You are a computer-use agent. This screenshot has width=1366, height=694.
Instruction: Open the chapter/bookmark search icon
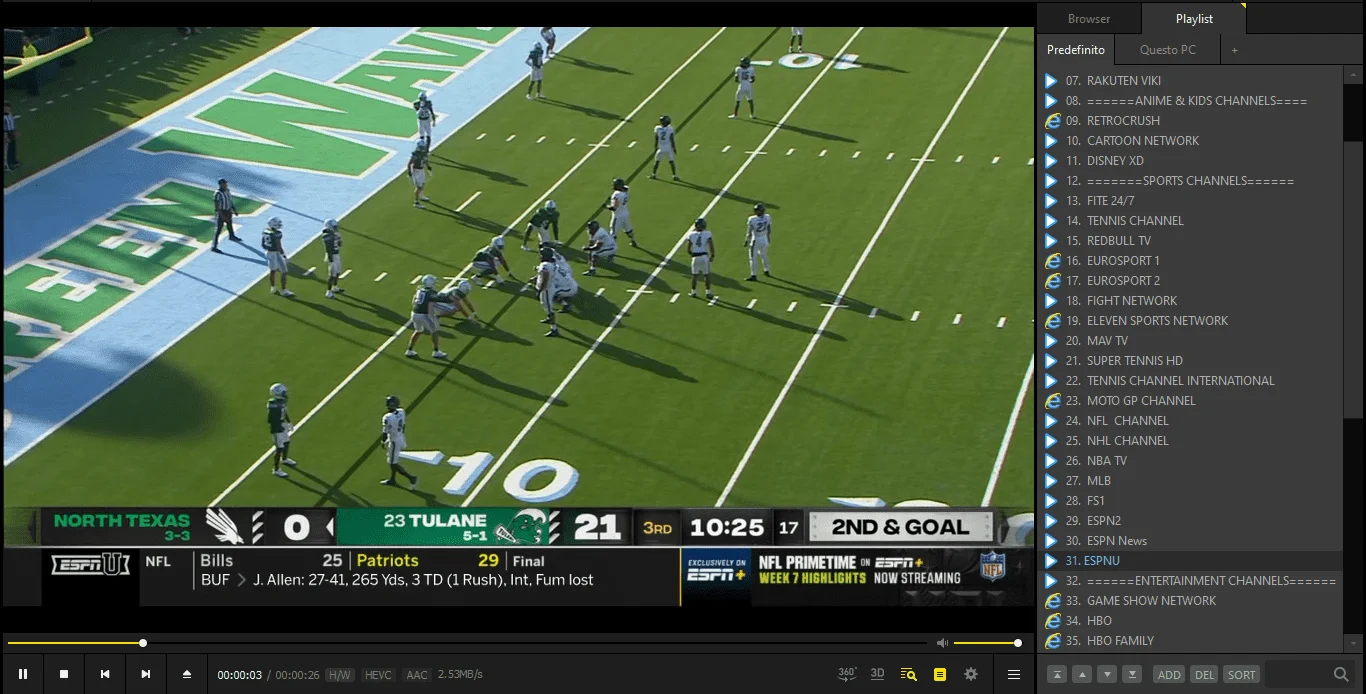(908, 674)
